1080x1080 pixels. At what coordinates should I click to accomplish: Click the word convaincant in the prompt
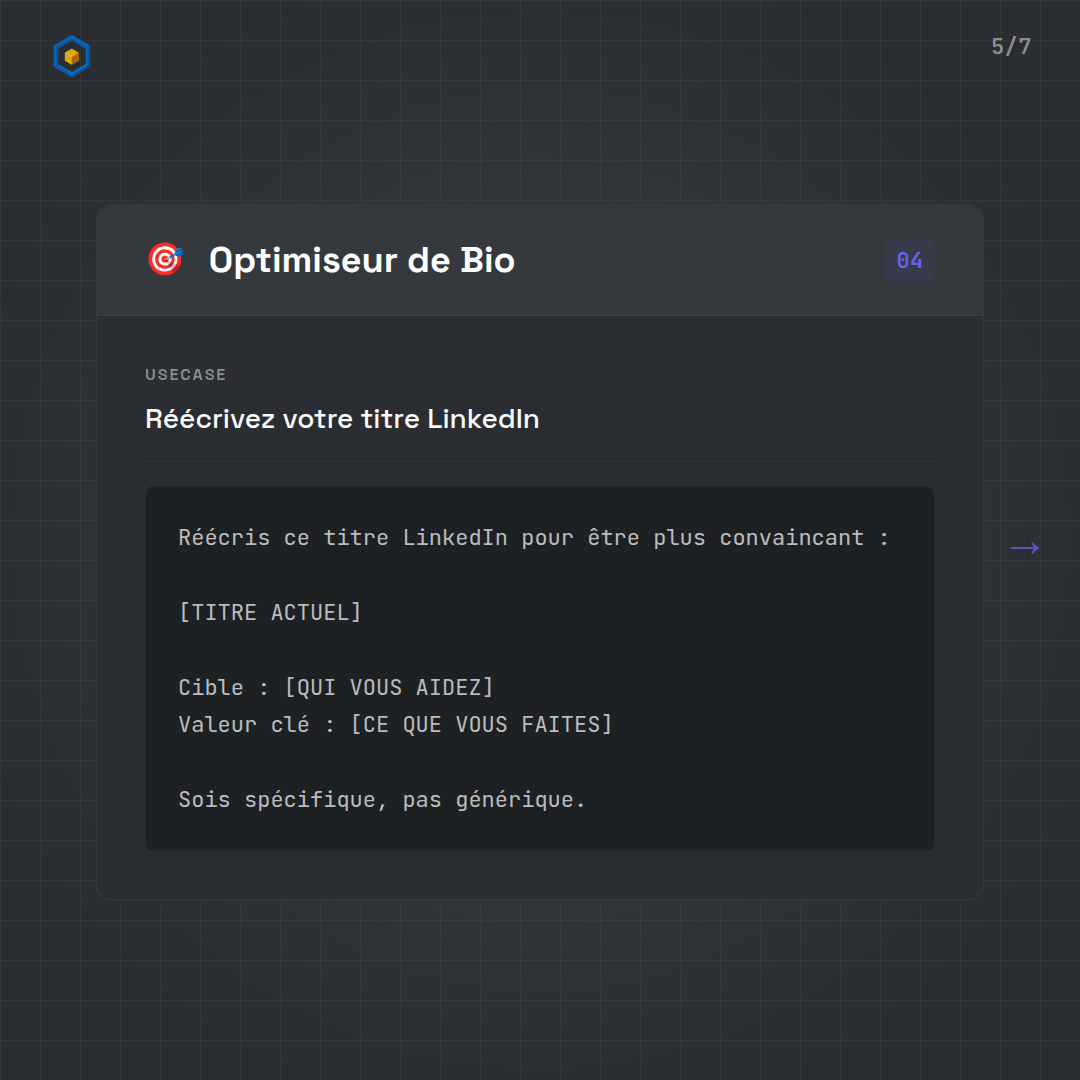pyautogui.click(x=791, y=538)
